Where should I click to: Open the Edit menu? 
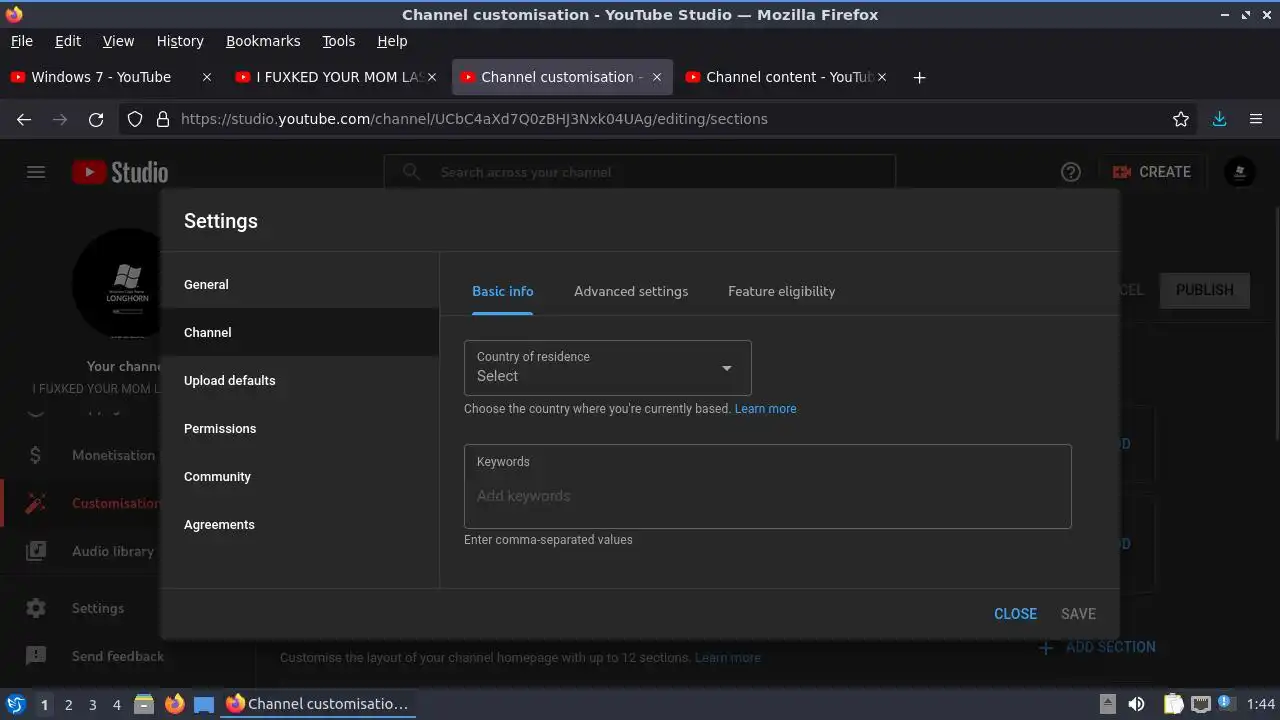pos(68,41)
